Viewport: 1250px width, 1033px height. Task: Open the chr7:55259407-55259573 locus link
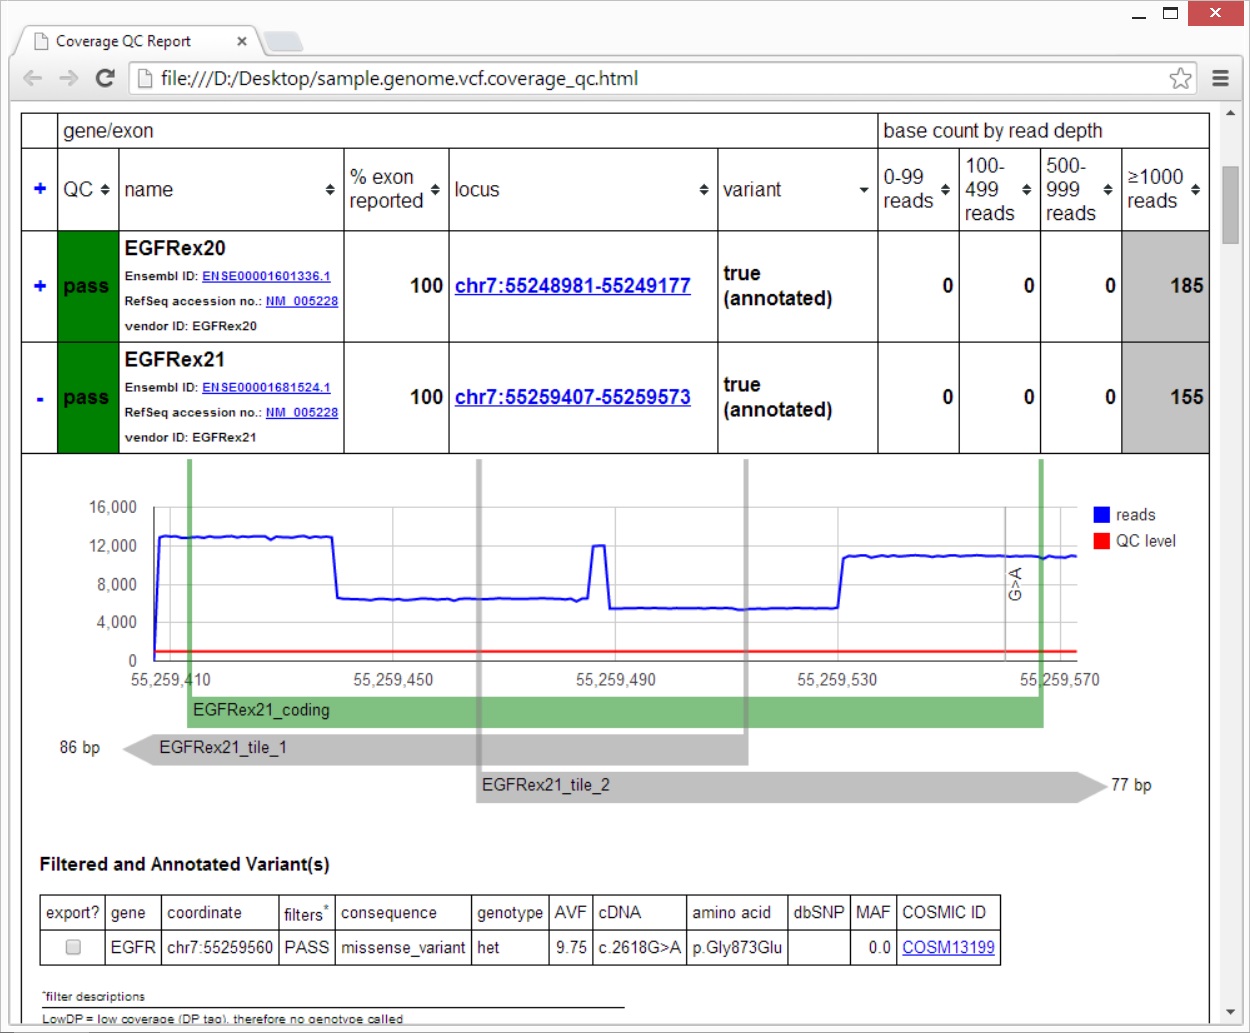tap(572, 397)
